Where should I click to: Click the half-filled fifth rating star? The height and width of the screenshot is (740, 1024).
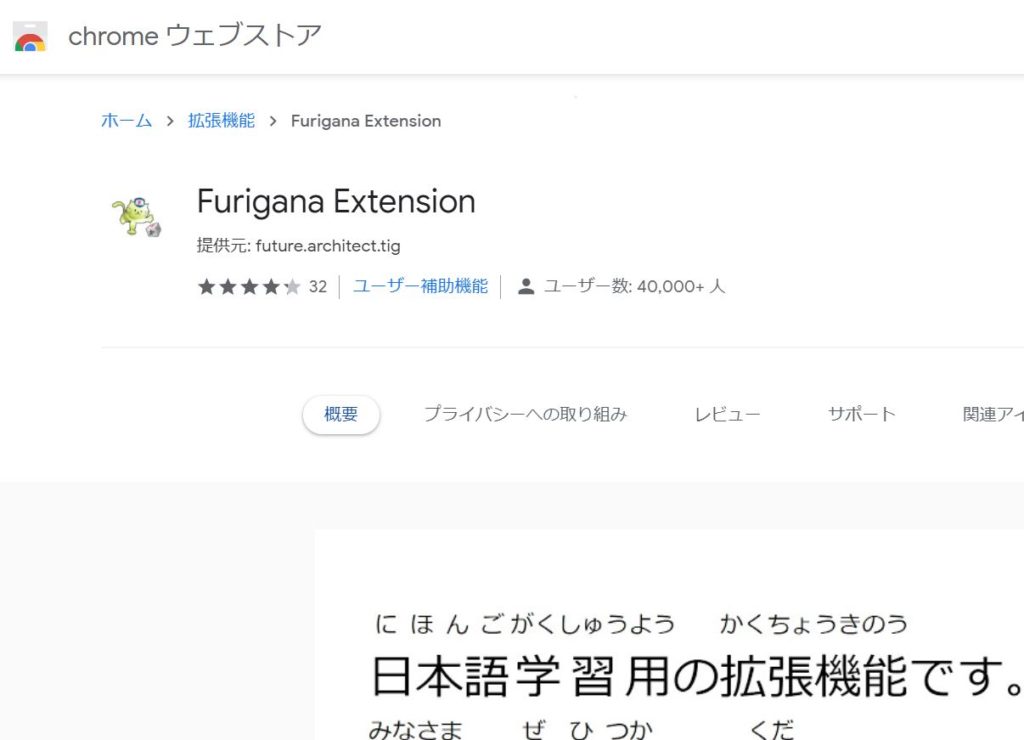pos(293,287)
